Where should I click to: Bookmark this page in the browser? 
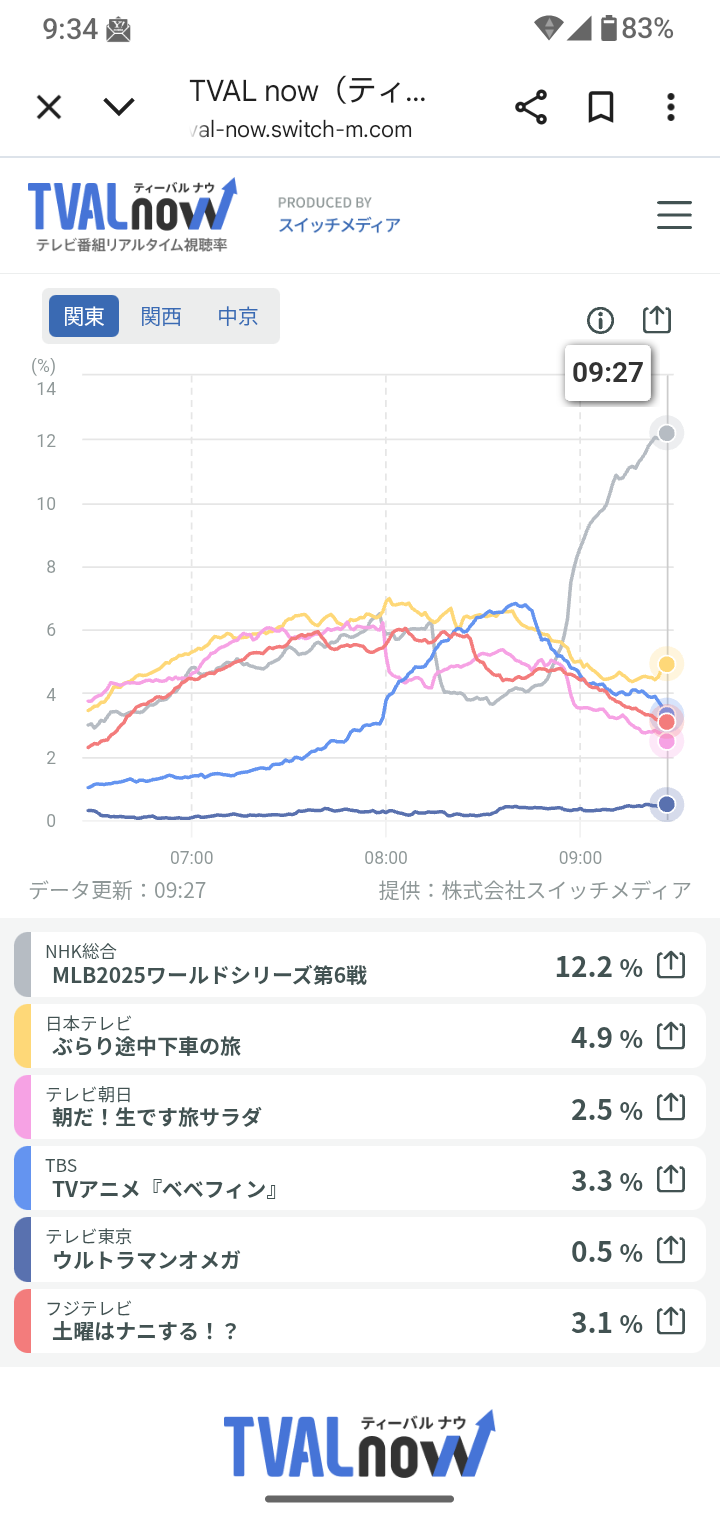(x=601, y=107)
